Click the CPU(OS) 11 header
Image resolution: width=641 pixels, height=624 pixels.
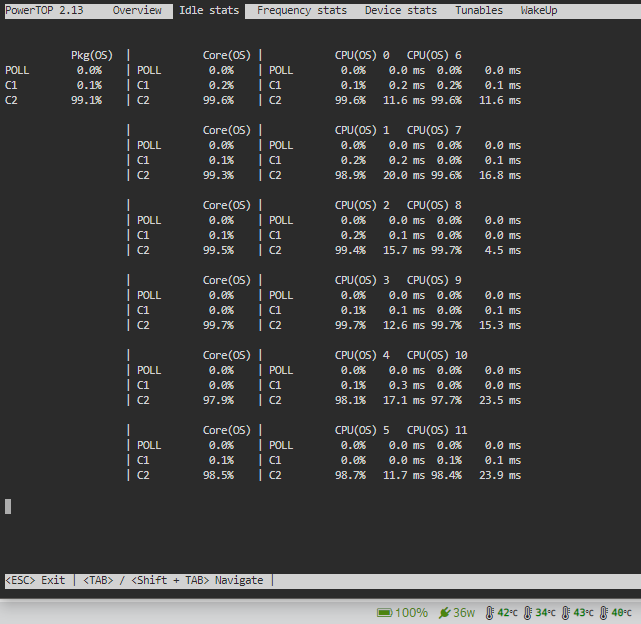pos(437,430)
